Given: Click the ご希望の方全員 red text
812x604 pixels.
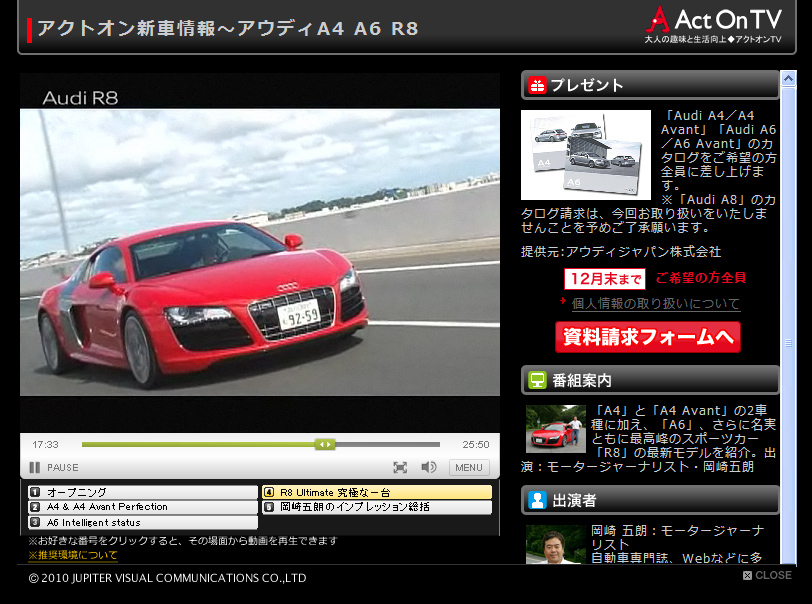Looking at the screenshot, I should (701, 278).
